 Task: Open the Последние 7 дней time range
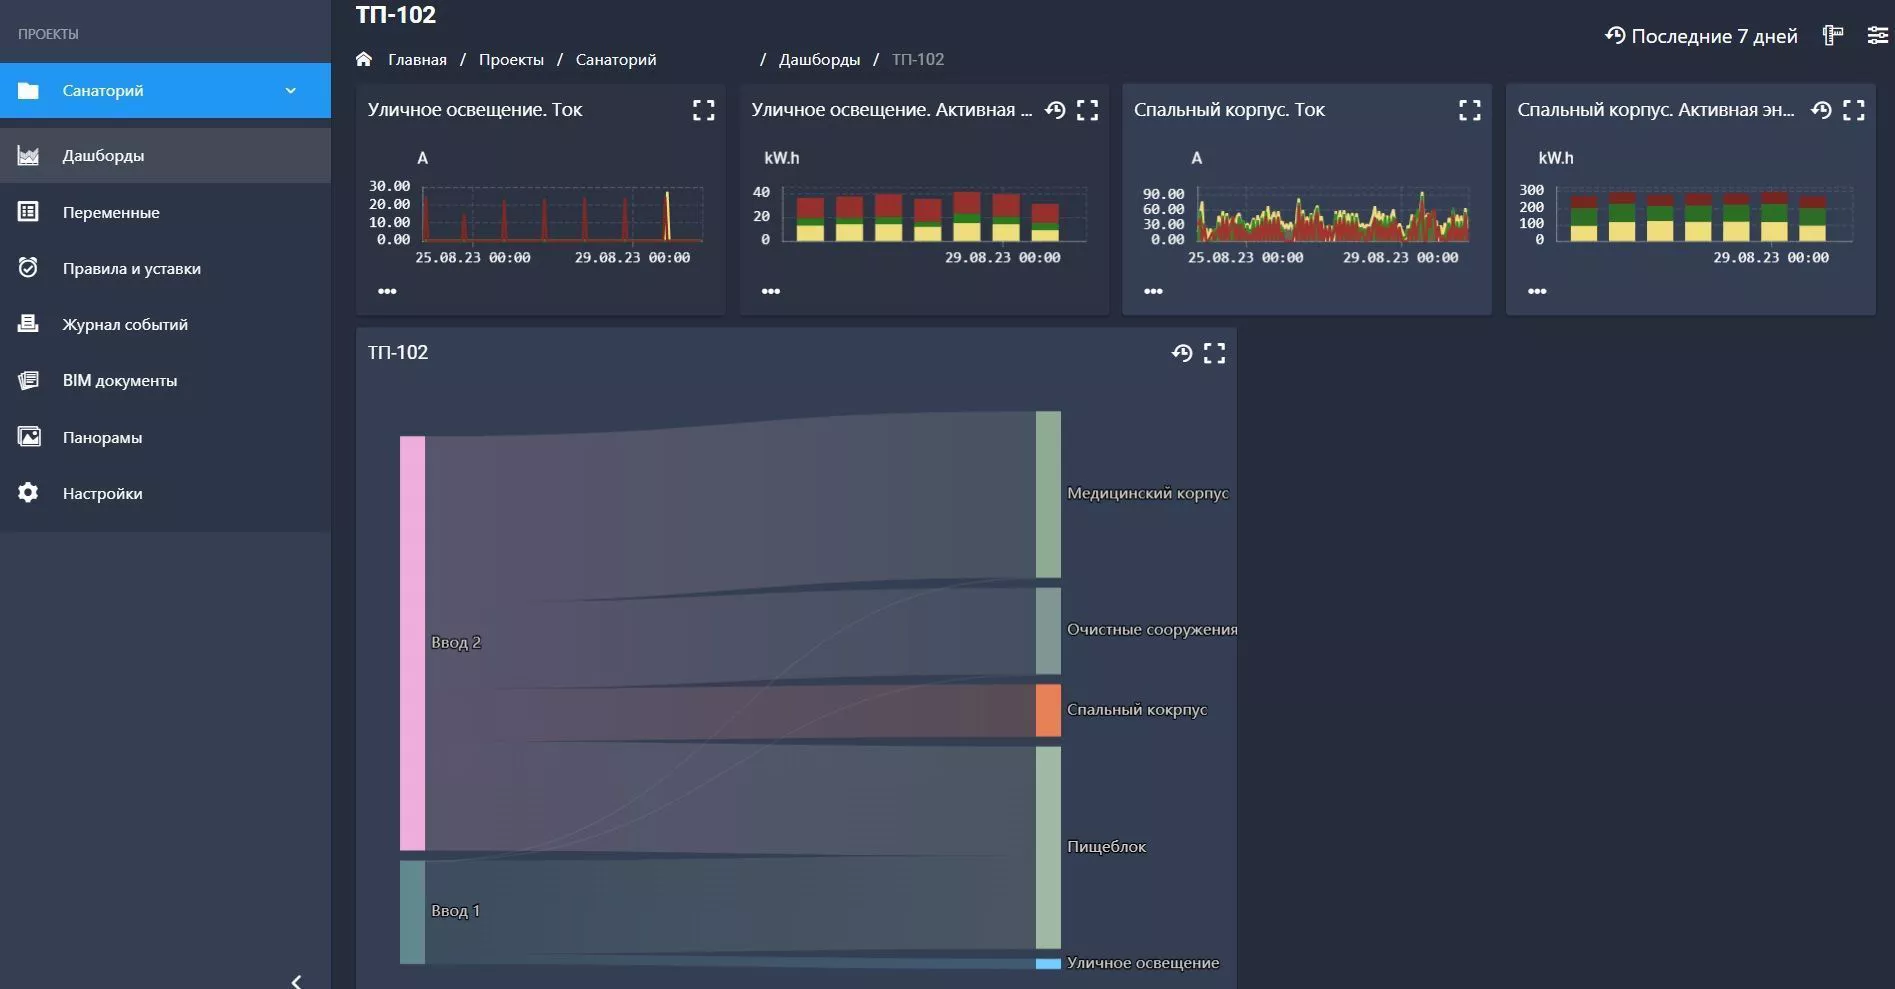pos(1701,36)
